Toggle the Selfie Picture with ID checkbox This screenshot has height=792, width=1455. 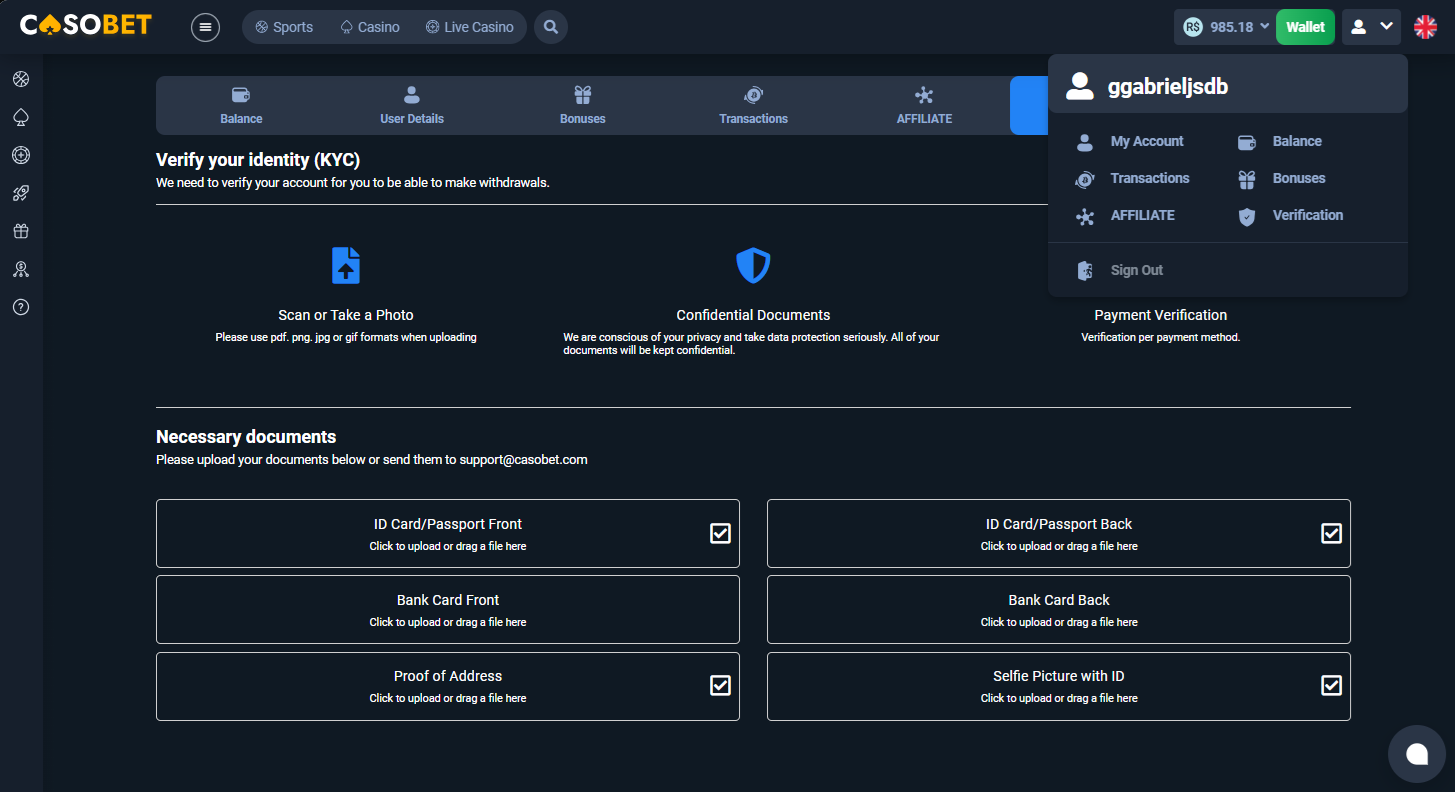click(x=1331, y=685)
